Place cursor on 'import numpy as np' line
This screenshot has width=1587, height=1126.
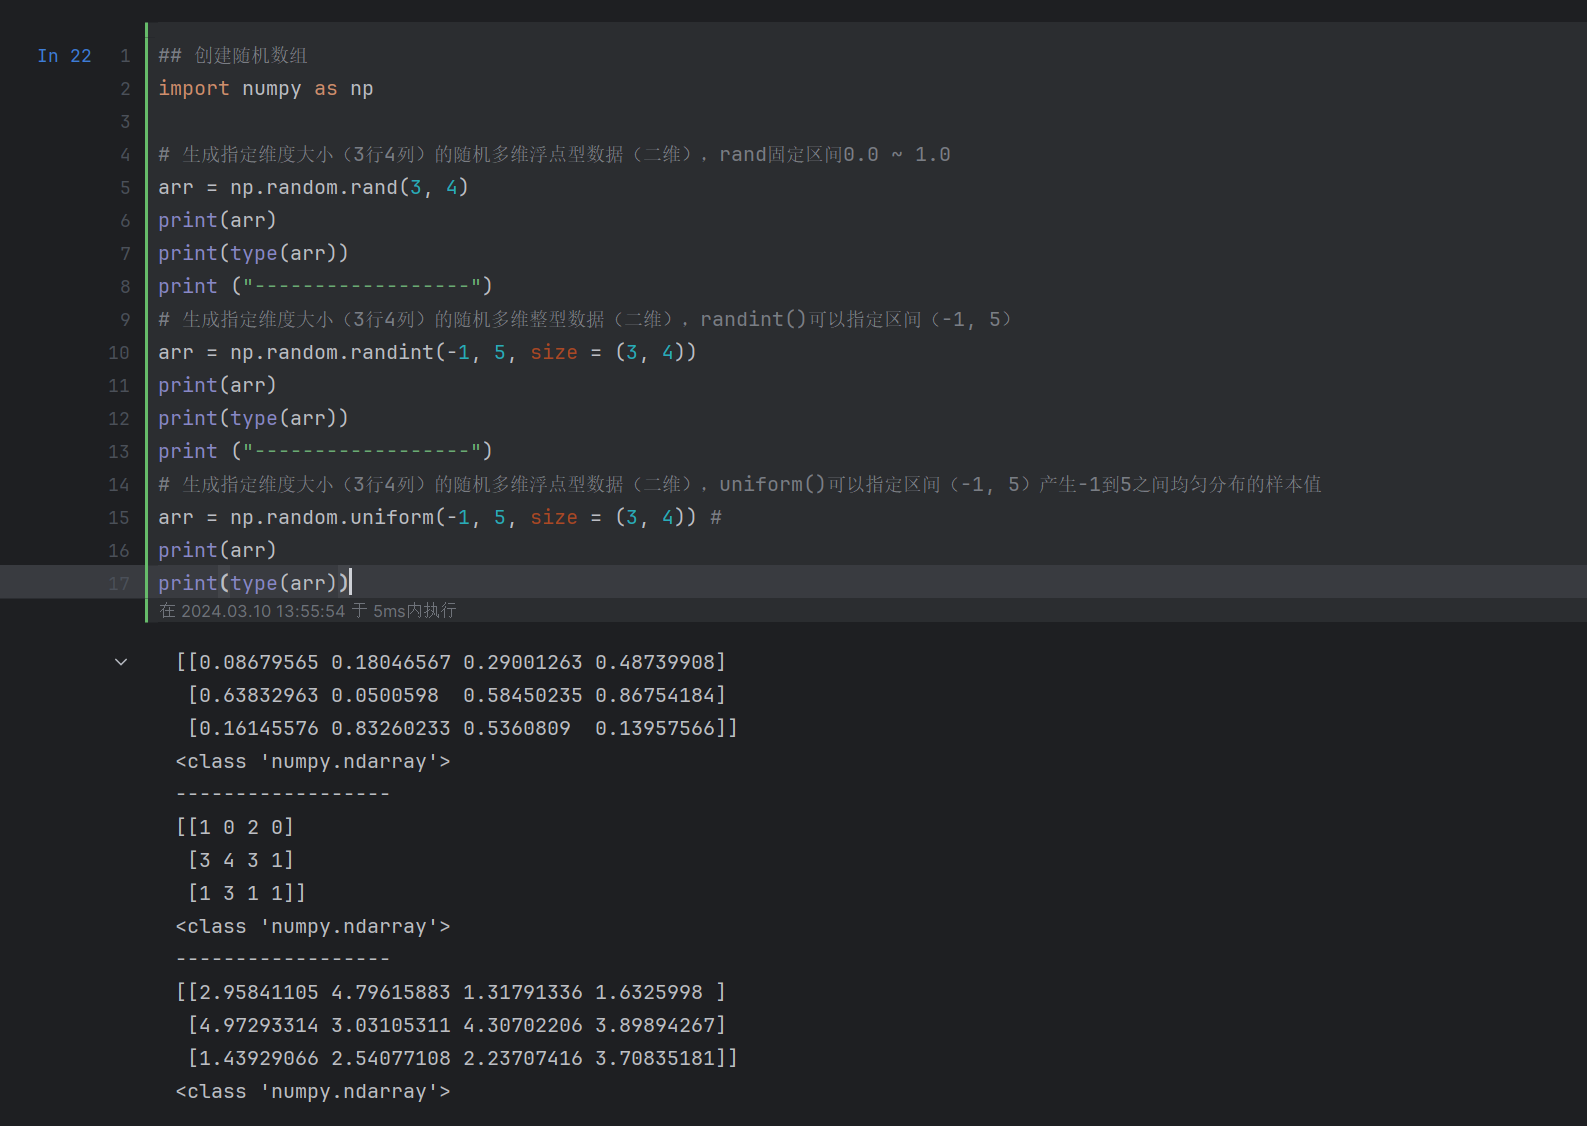[x=266, y=89]
